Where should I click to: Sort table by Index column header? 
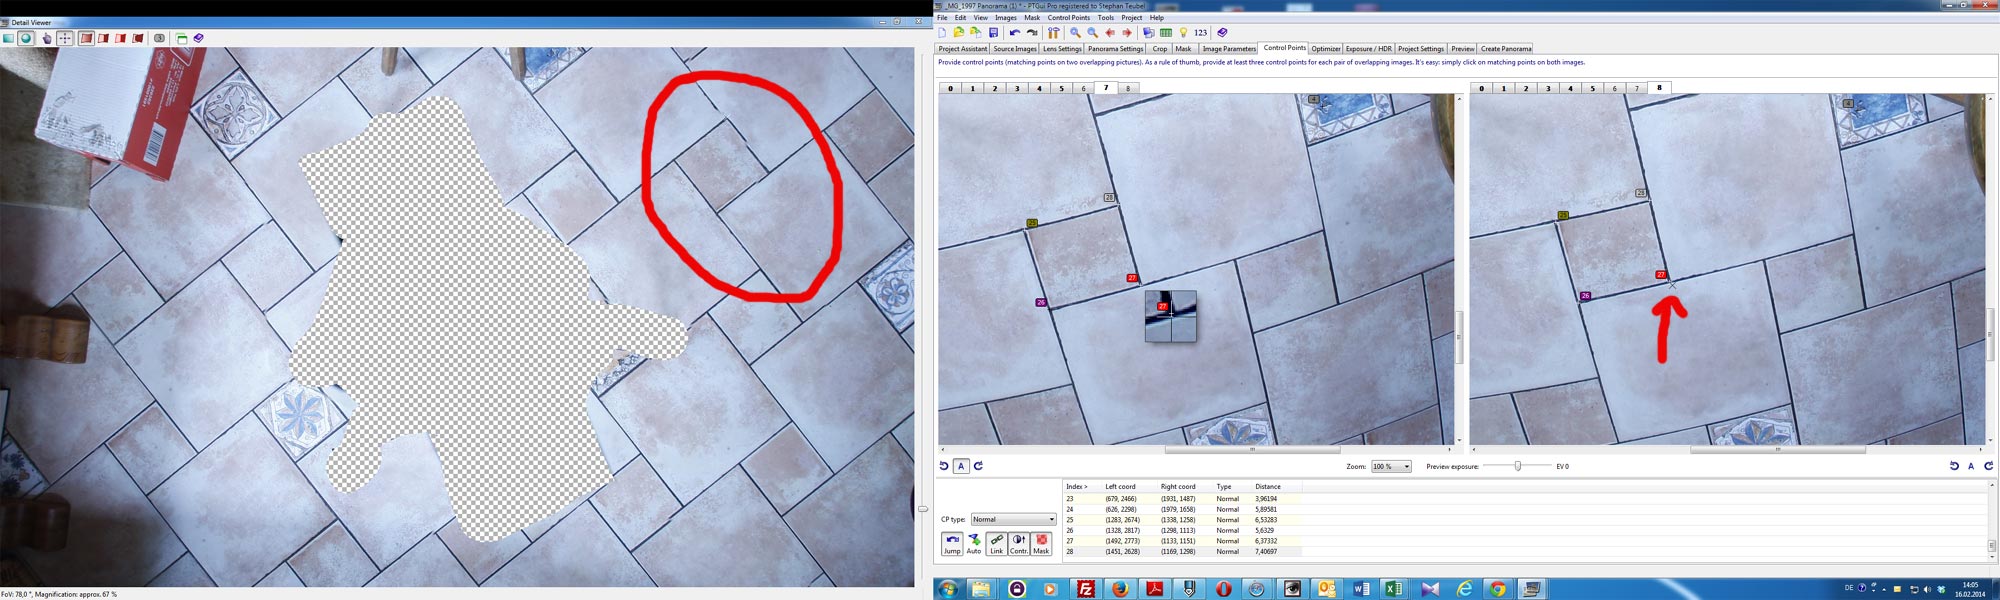pyautogui.click(x=1077, y=487)
